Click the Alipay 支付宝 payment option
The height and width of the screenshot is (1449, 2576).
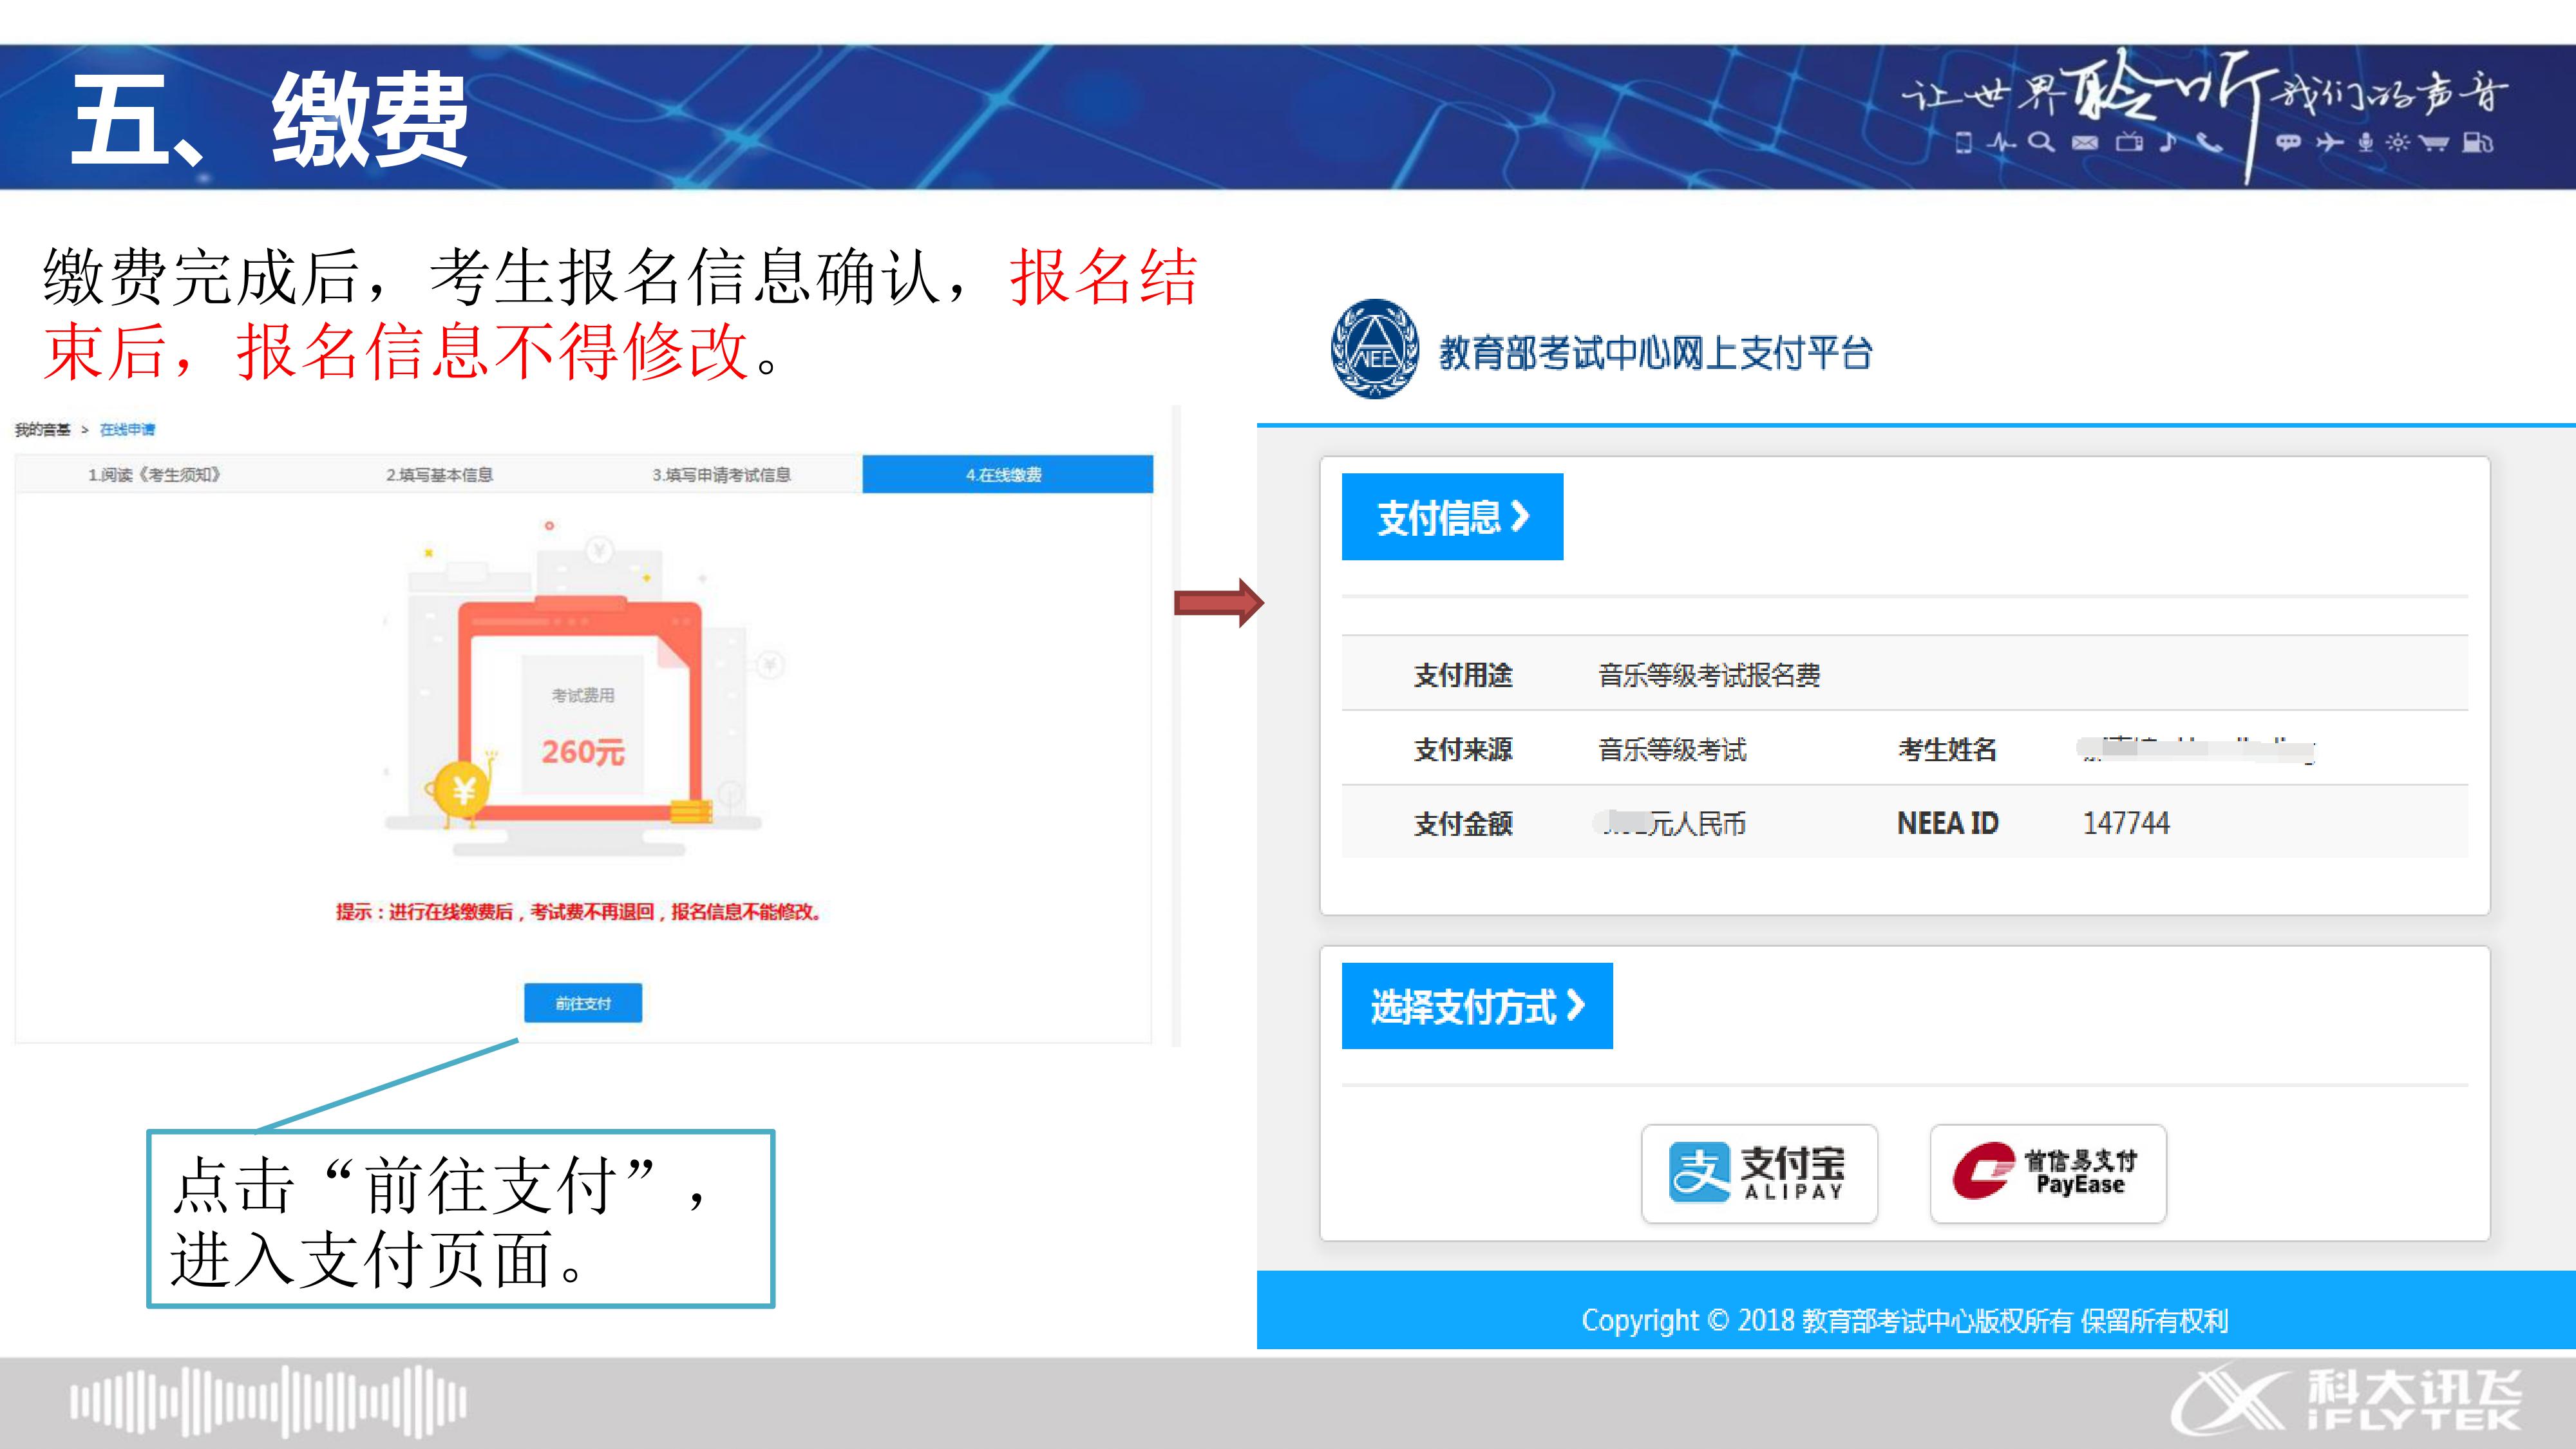(1759, 1173)
